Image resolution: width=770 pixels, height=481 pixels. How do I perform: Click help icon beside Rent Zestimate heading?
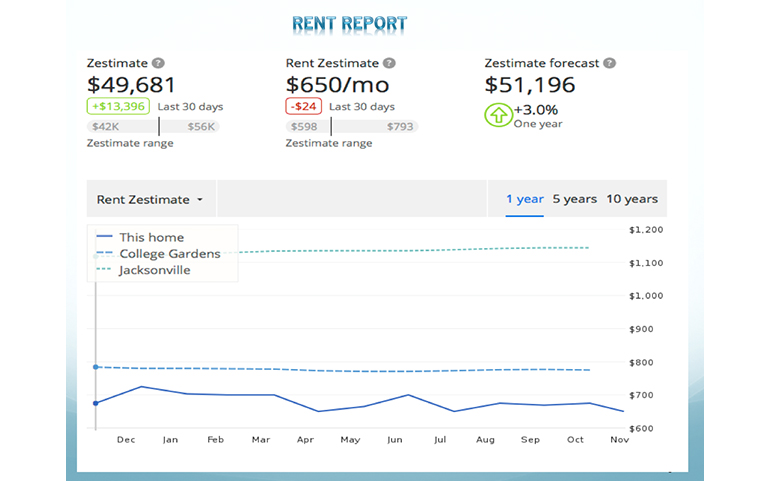(x=389, y=63)
